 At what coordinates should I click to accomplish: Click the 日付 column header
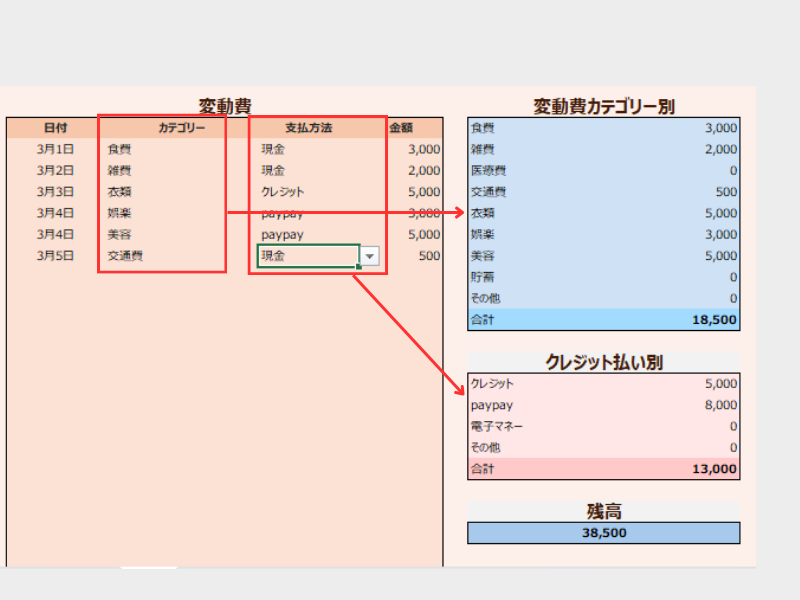tap(55, 128)
